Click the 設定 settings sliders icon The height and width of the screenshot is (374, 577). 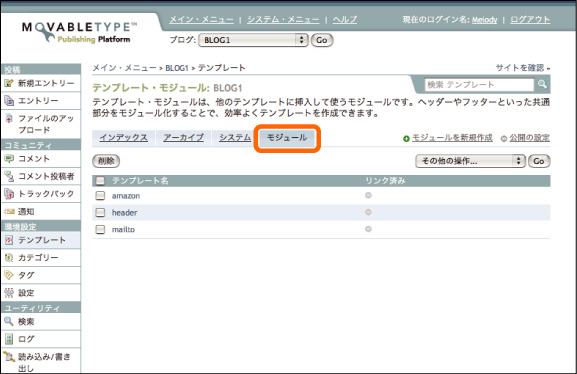(9, 293)
